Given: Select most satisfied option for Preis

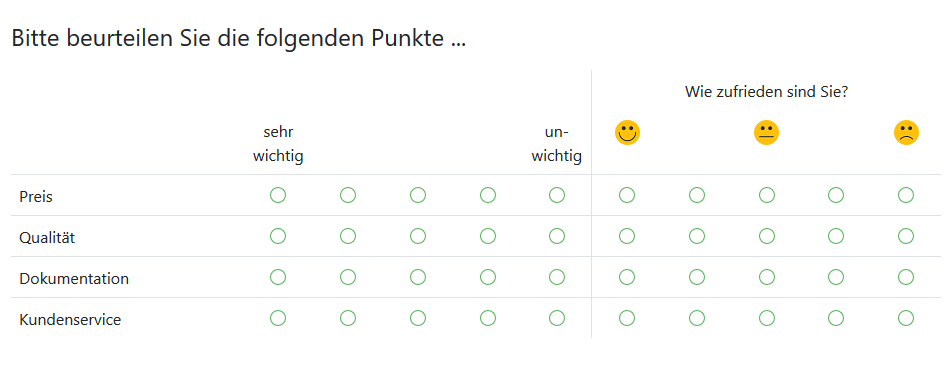Looking at the screenshot, I should point(627,195).
